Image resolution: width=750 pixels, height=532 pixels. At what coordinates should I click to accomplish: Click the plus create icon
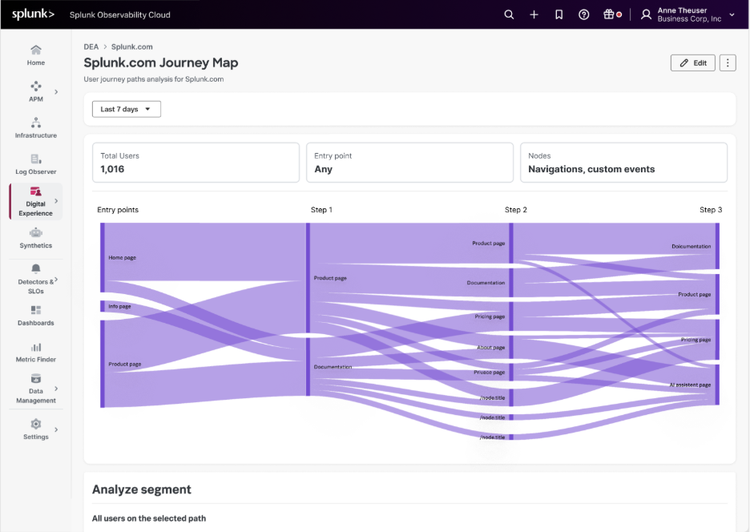(x=534, y=15)
